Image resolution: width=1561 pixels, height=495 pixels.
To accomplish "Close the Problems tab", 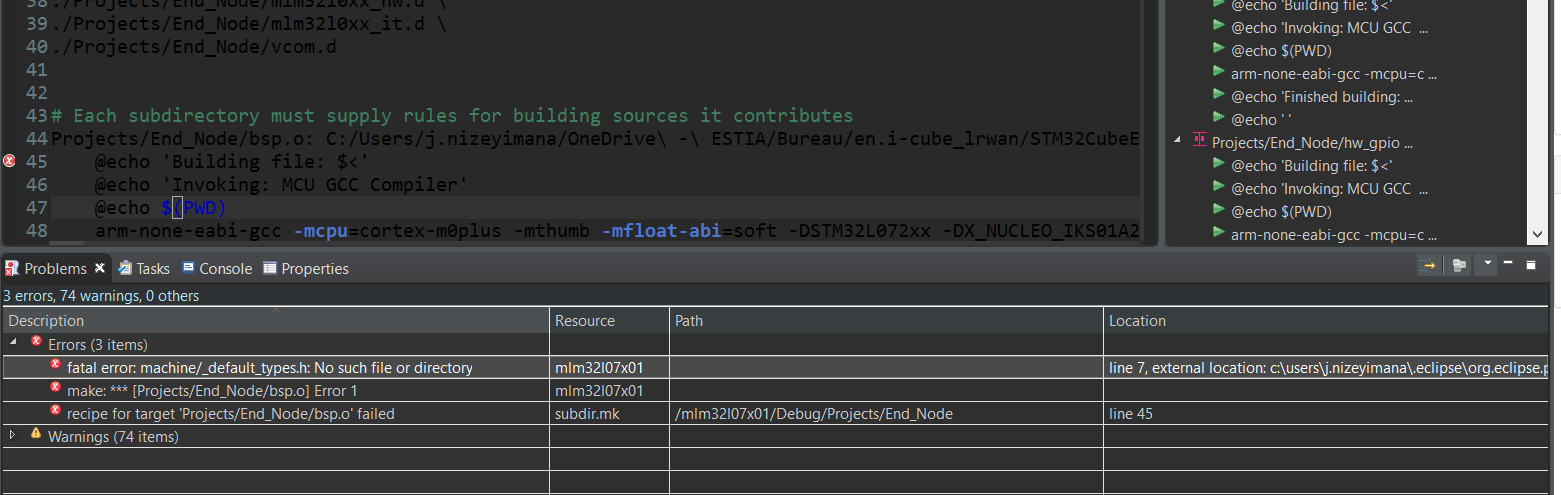I will (x=100, y=268).
